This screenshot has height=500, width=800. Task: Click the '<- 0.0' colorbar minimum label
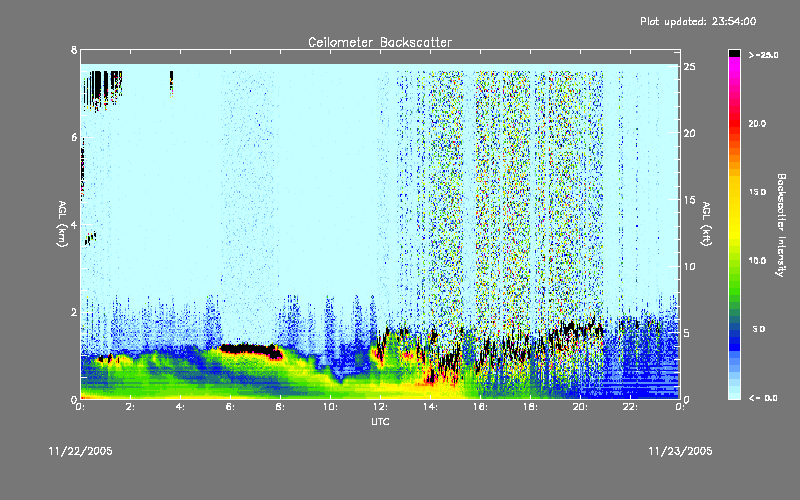[763, 397]
